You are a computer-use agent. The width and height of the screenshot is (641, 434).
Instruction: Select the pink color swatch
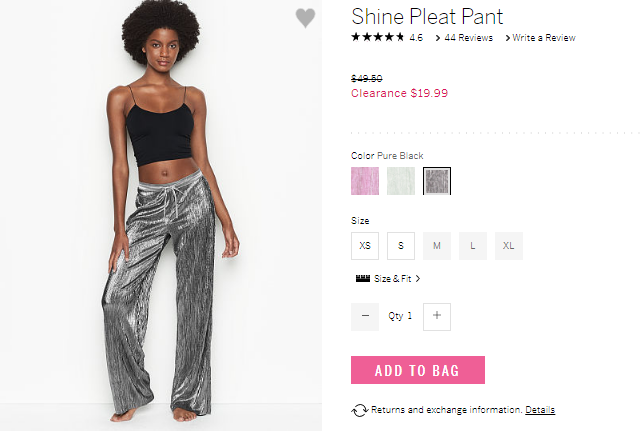365,181
